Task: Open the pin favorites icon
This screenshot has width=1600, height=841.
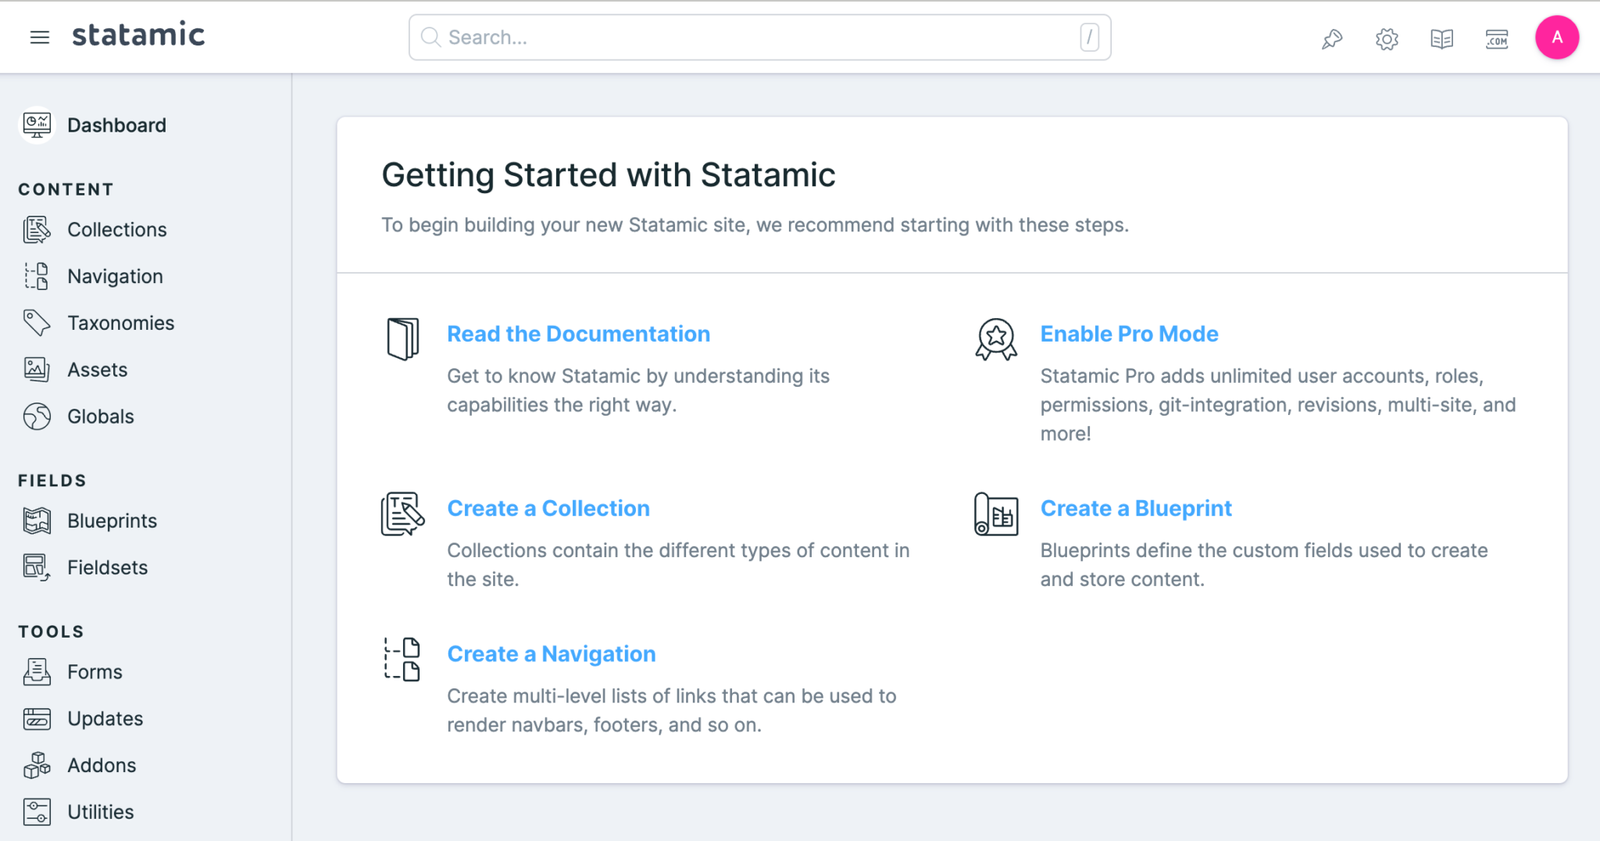Action: tap(1331, 39)
